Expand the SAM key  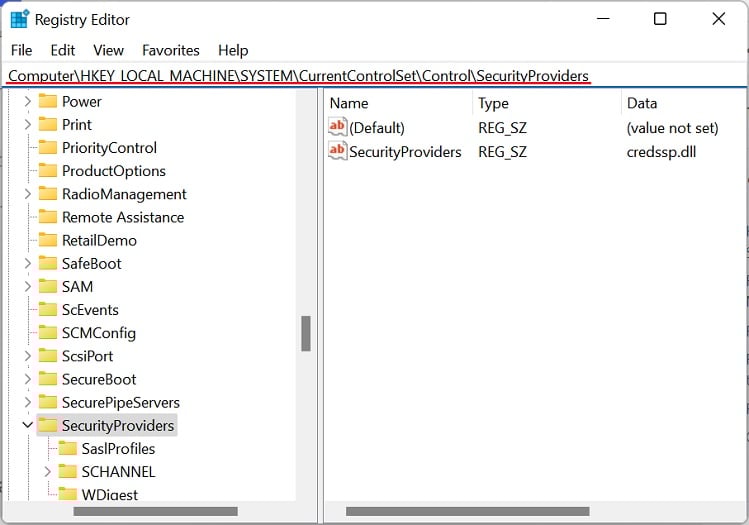coord(27,286)
